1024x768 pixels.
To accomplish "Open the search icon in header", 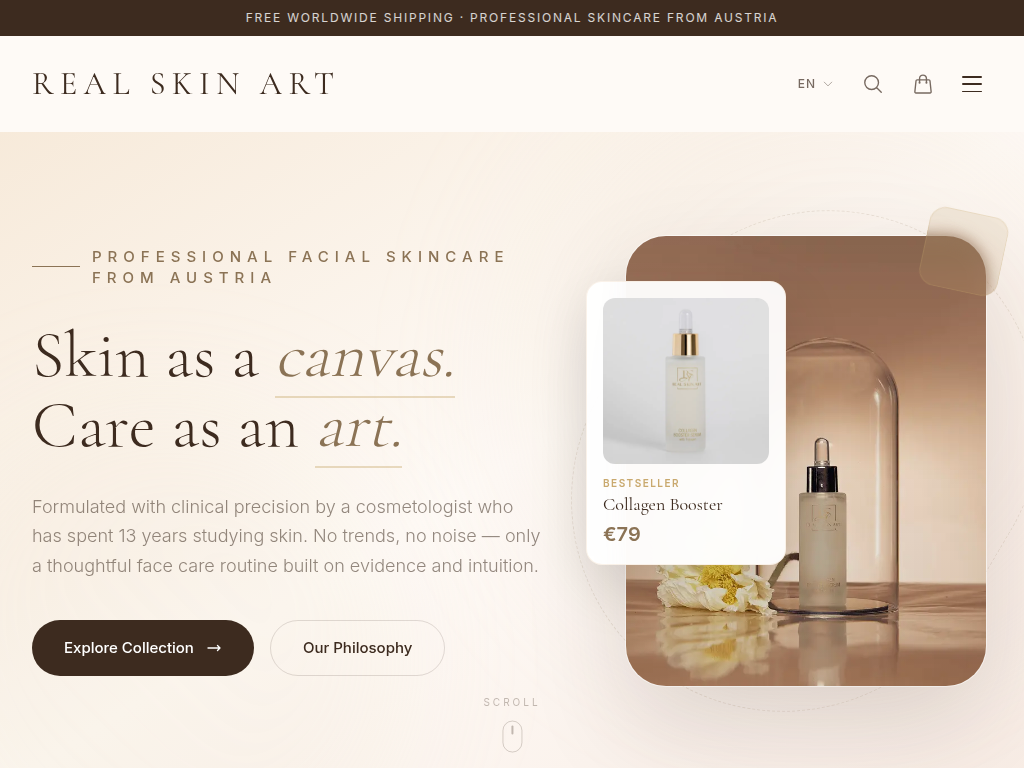I will click(873, 84).
